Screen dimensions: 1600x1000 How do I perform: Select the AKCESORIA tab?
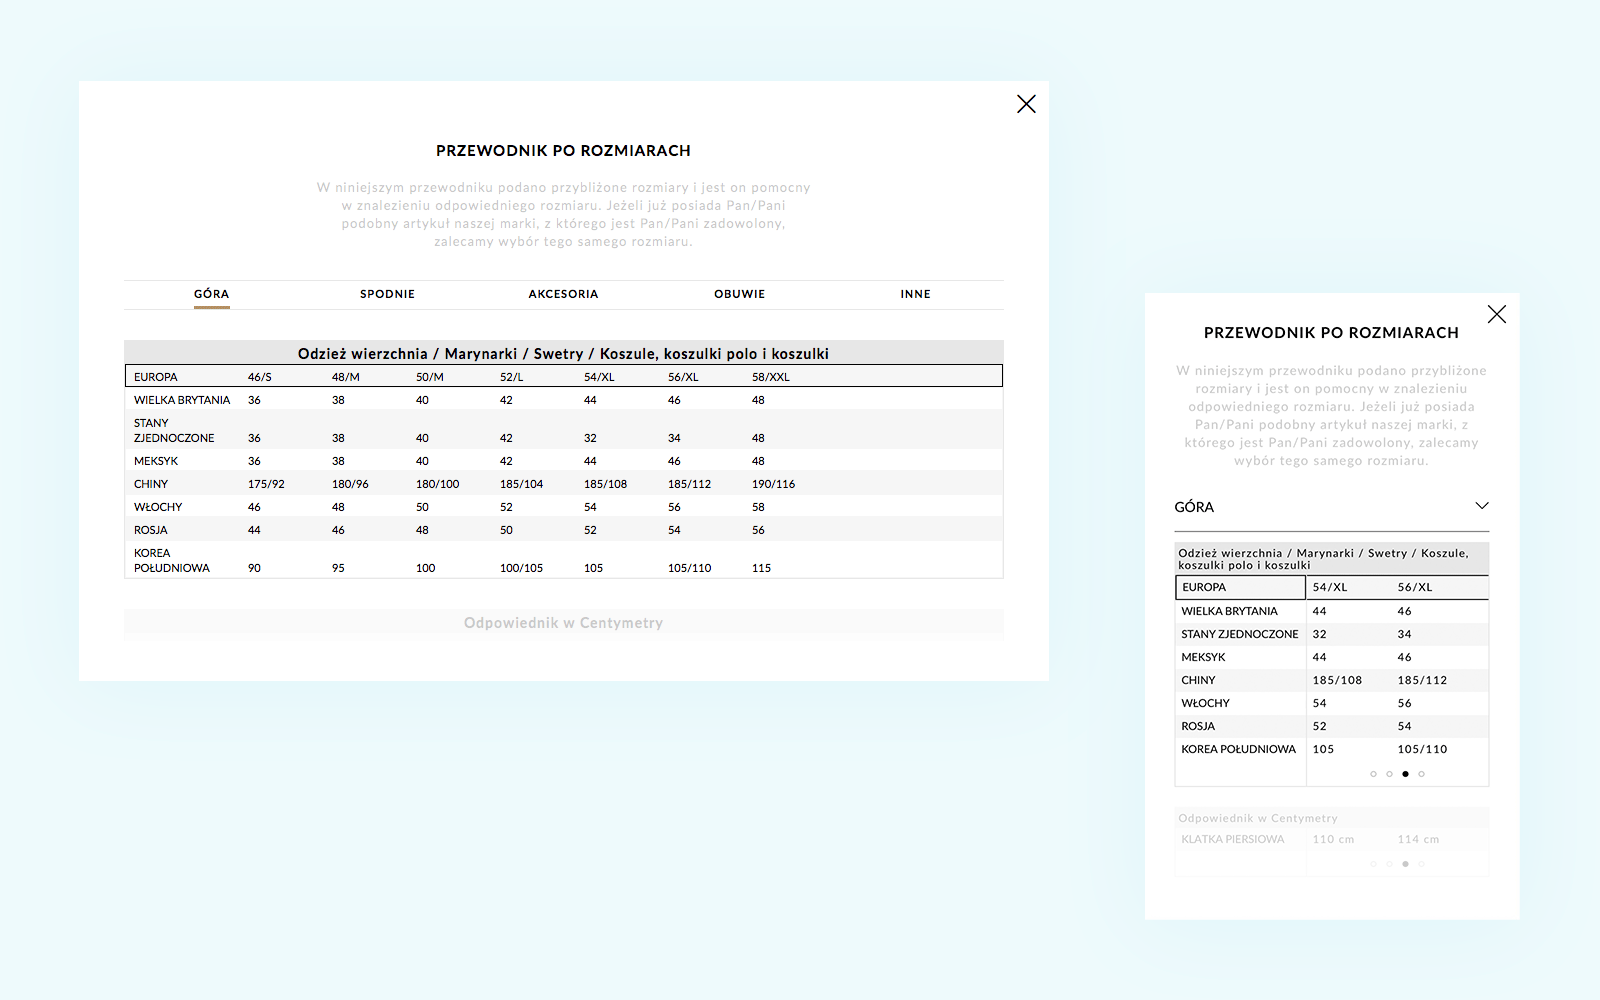(564, 294)
